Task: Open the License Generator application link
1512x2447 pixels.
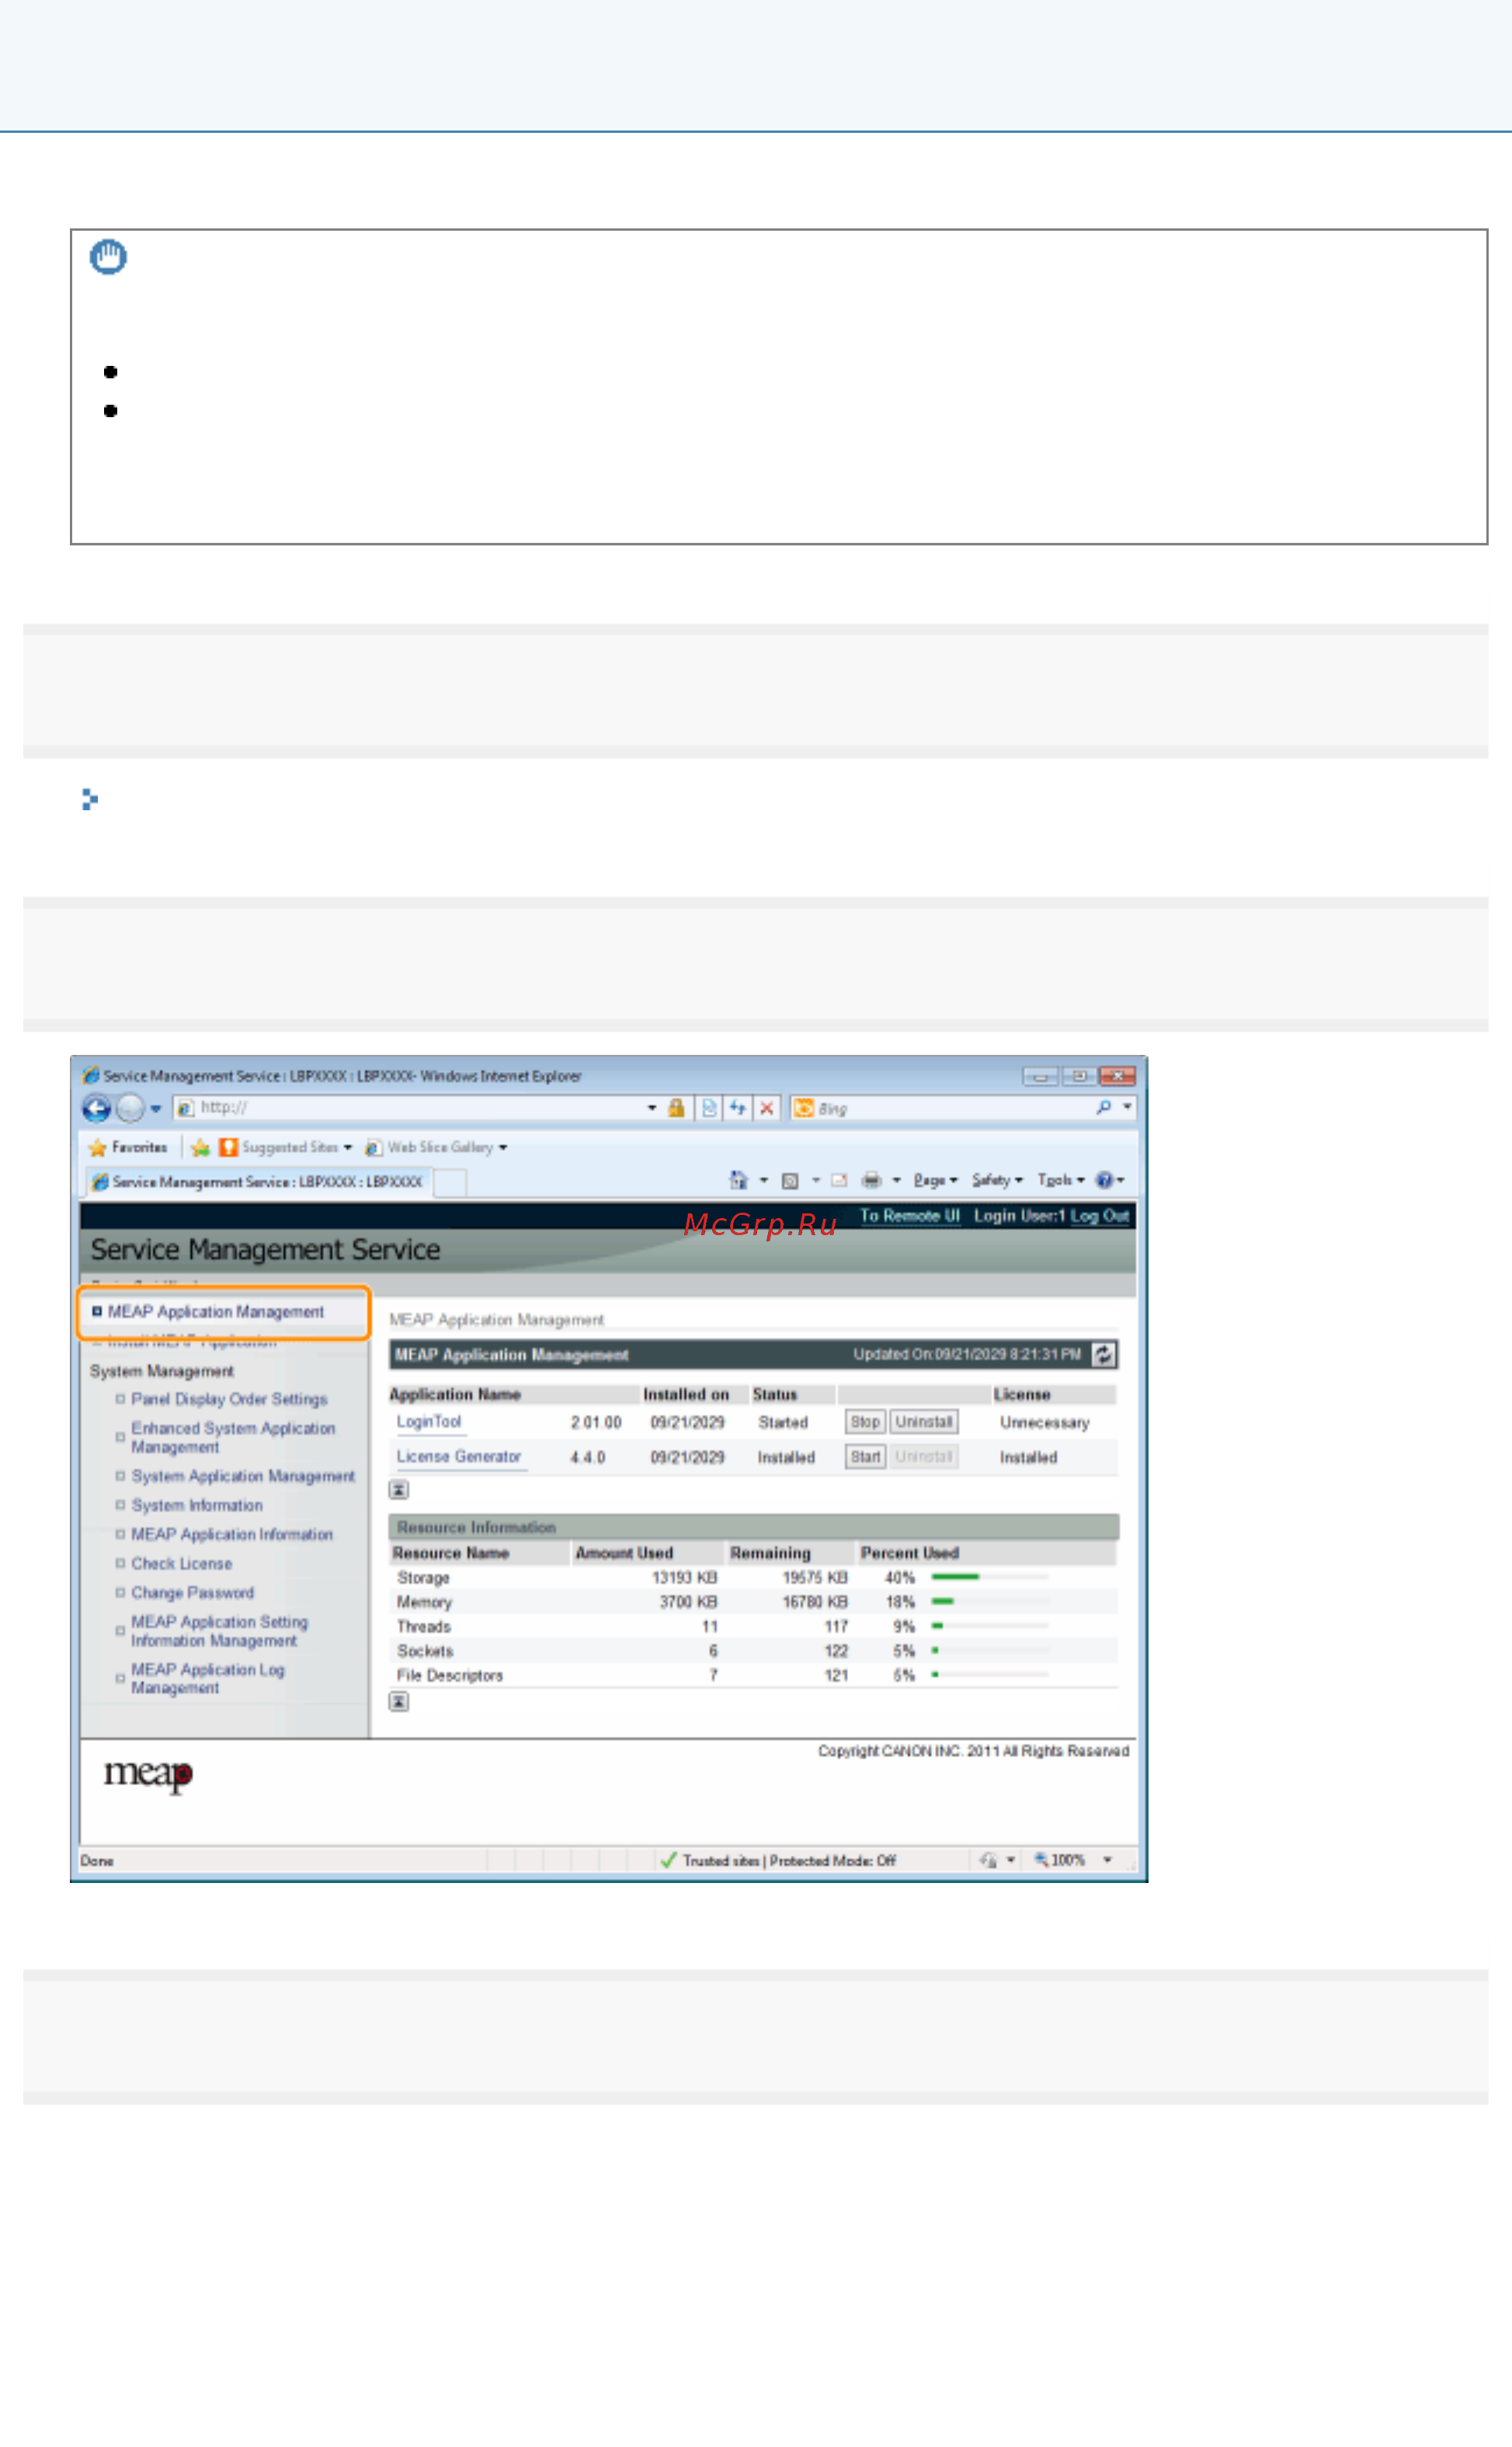Action: [x=459, y=1457]
